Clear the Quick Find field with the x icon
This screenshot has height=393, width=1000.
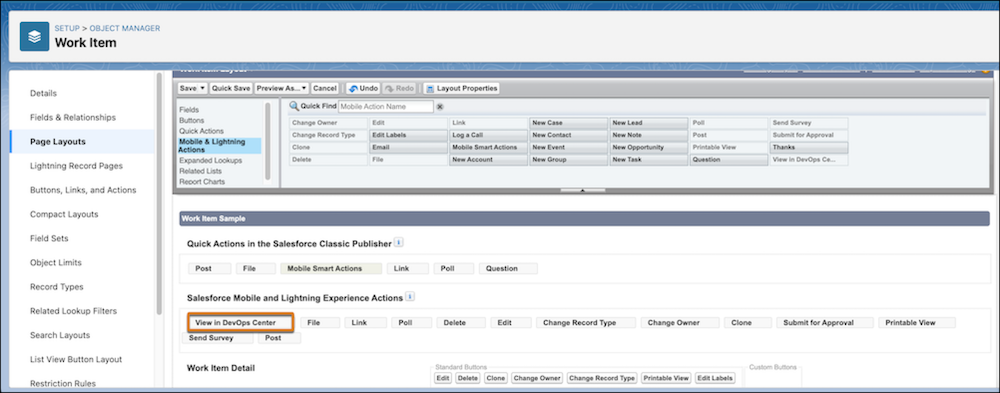(439, 107)
